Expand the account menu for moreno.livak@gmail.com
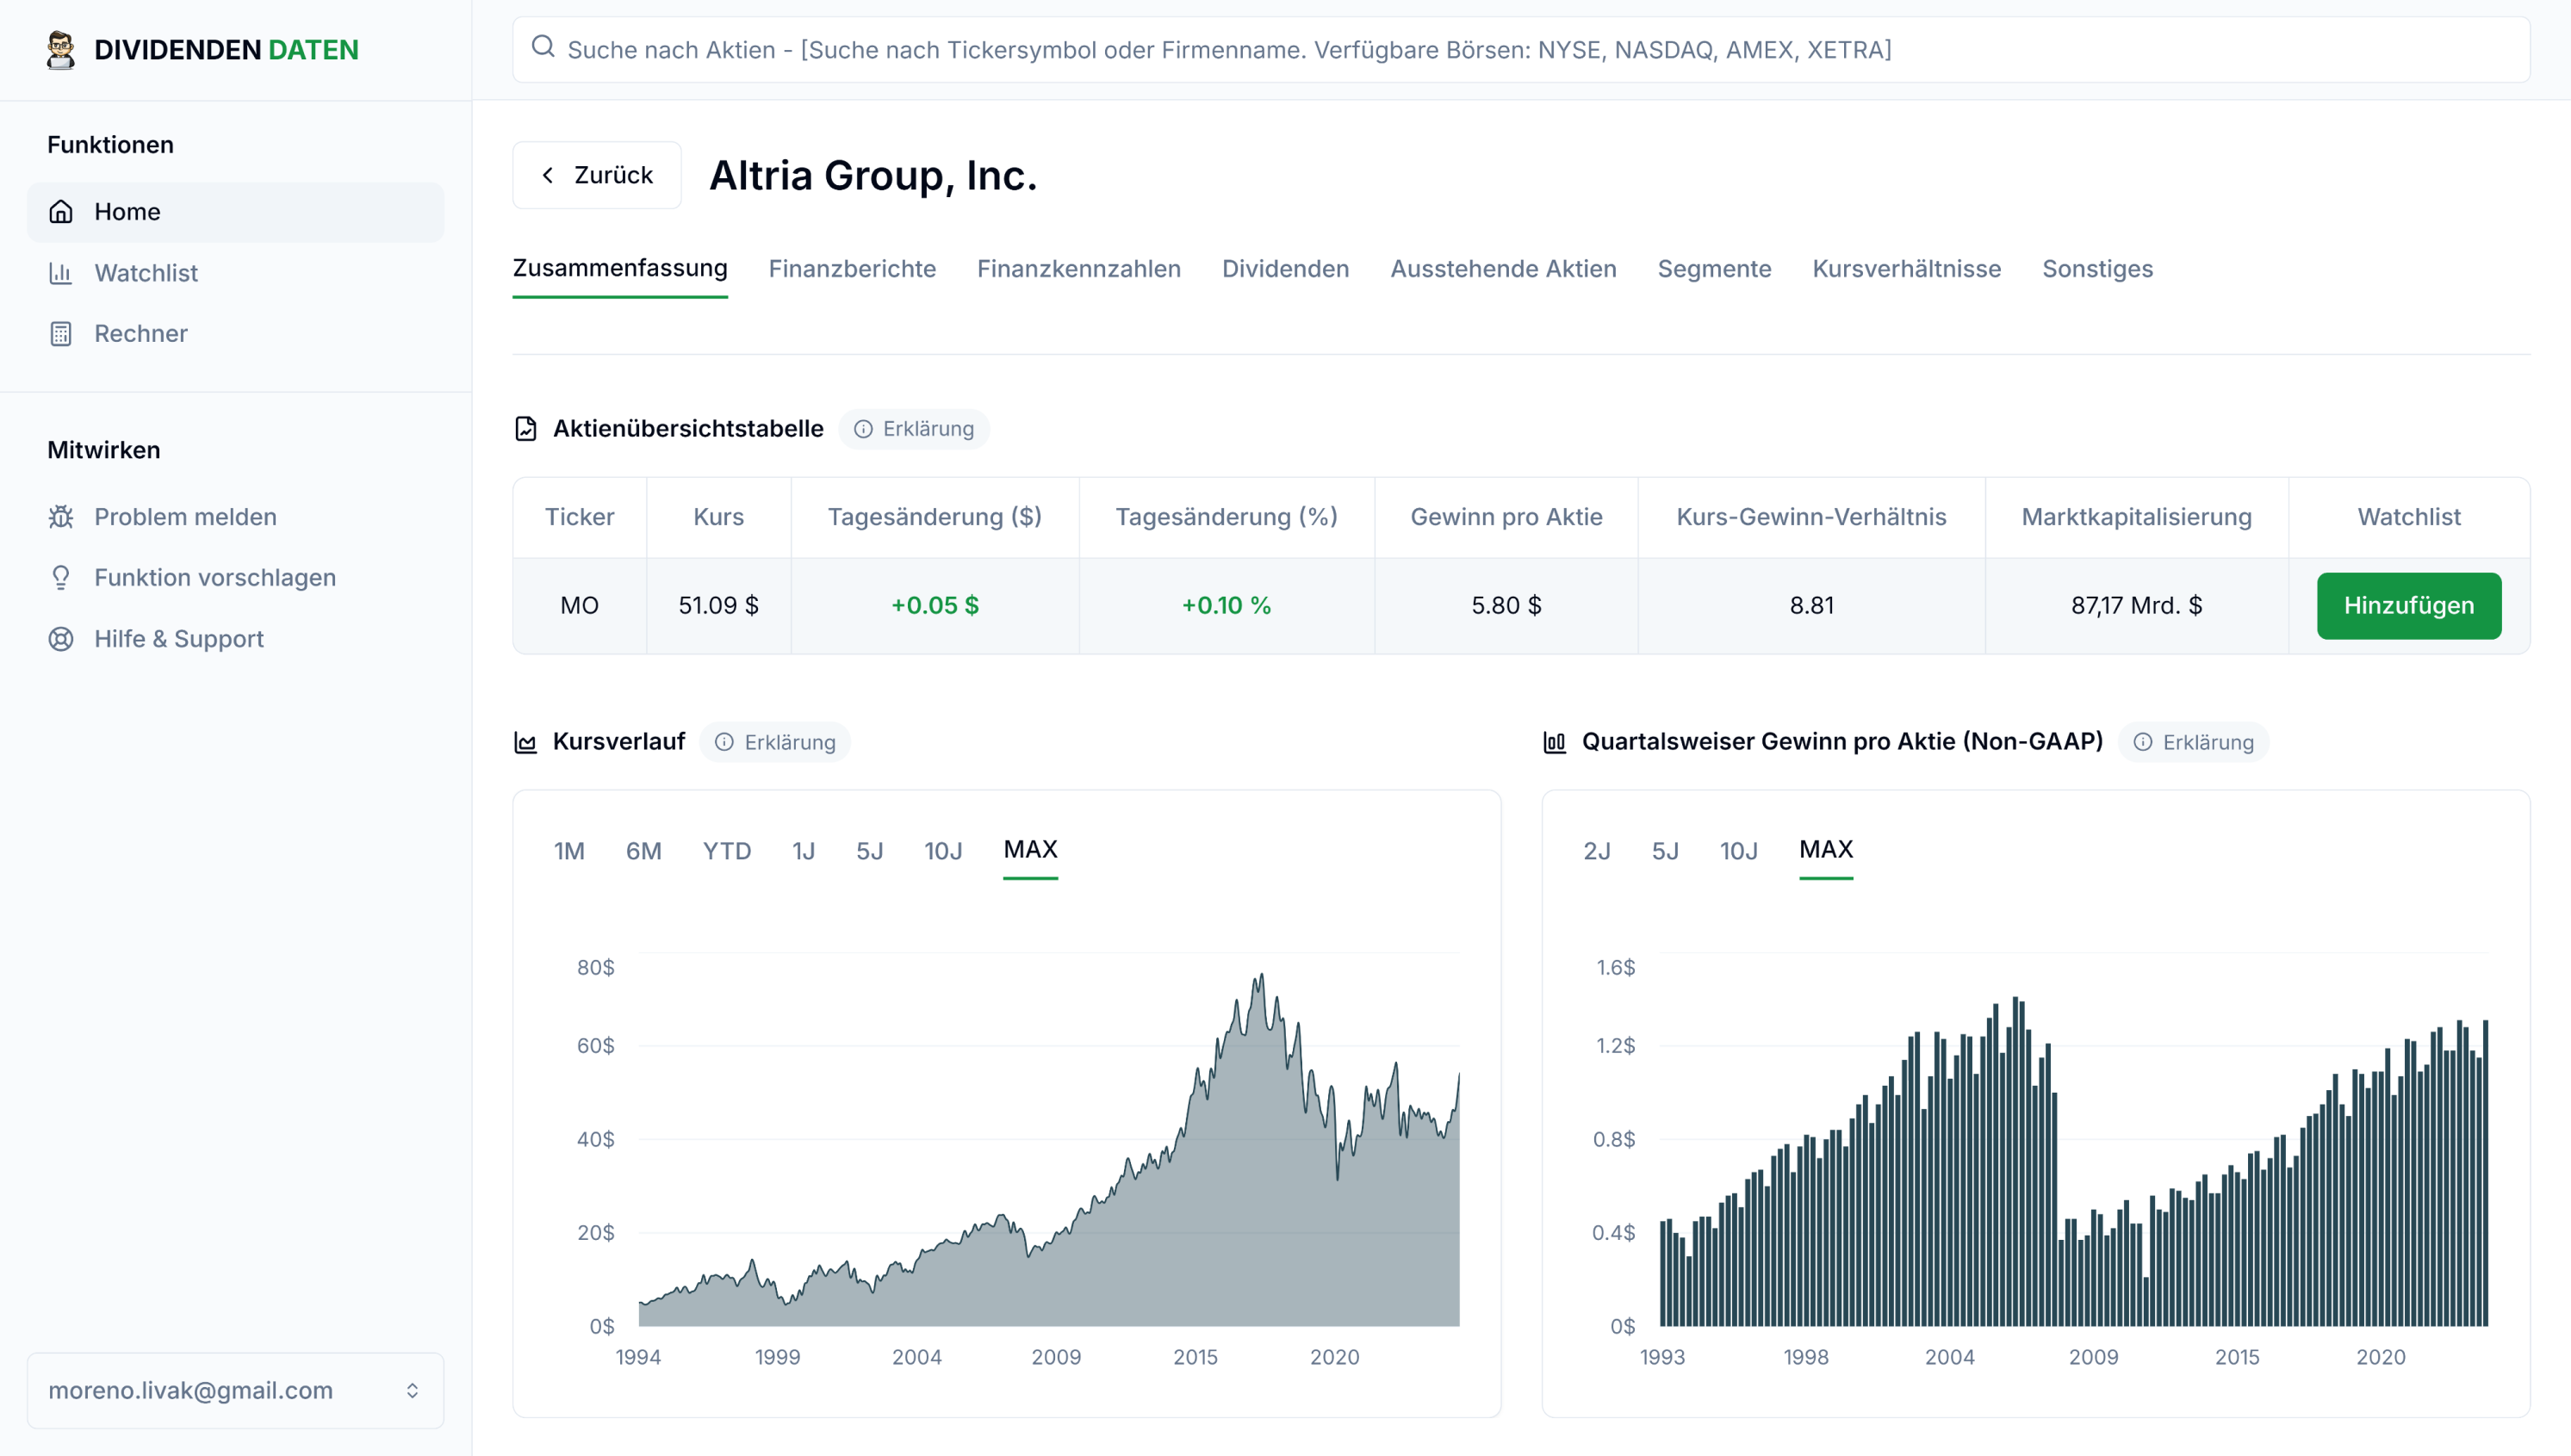Image resolution: width=2571 pixels, height=1456 pixels. pos(236,1390)
